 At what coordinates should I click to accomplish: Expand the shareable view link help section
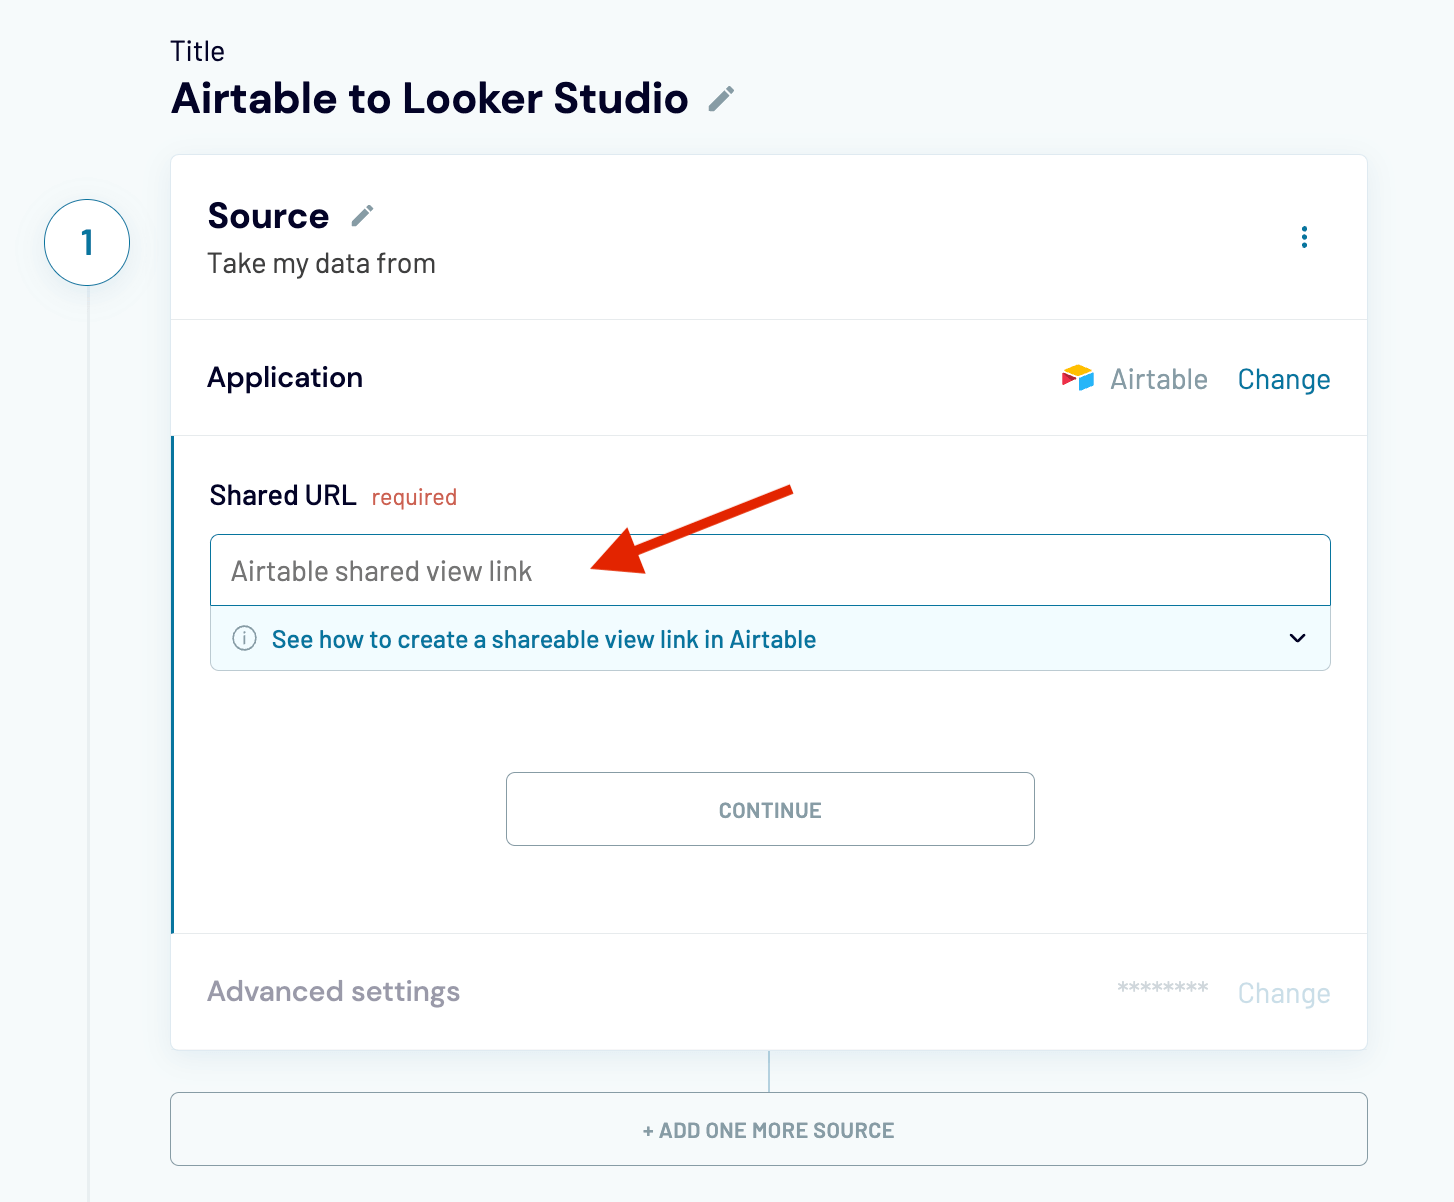click(545, 639)
